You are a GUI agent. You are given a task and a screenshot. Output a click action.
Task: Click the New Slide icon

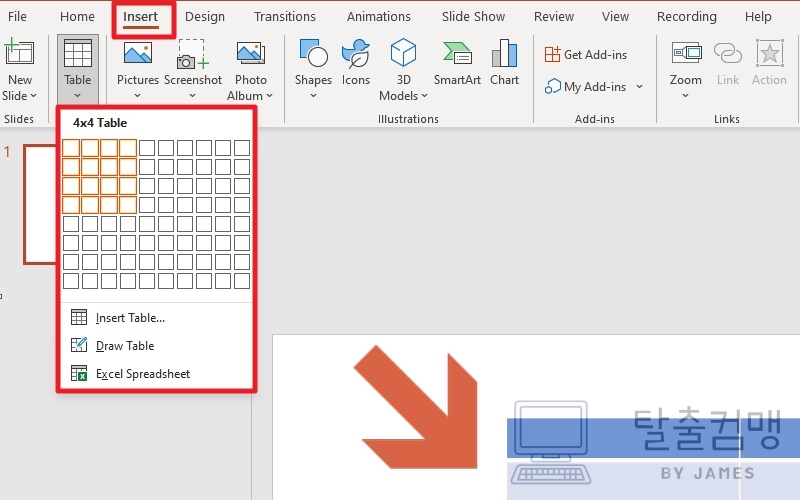(19, 53)
